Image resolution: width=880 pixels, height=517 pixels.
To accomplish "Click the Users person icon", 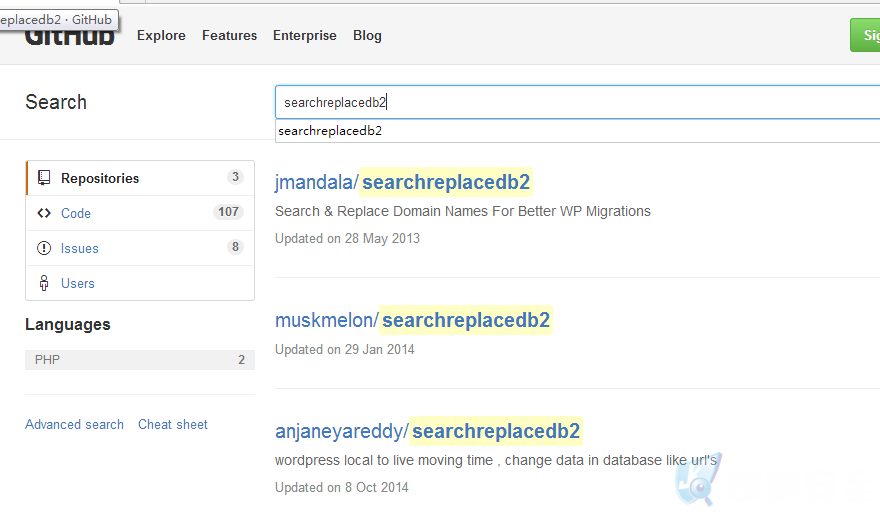I will pos(44,283).
